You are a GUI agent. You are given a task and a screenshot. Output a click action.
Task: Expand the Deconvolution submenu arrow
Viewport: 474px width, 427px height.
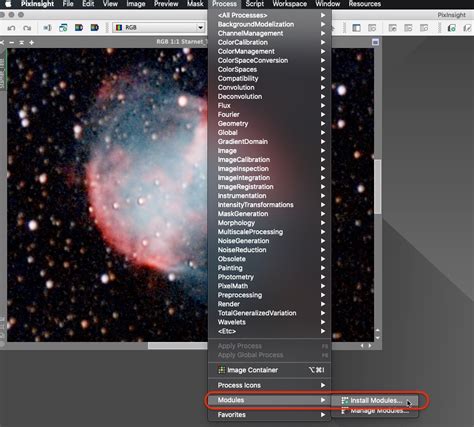(x=323, y=97)
